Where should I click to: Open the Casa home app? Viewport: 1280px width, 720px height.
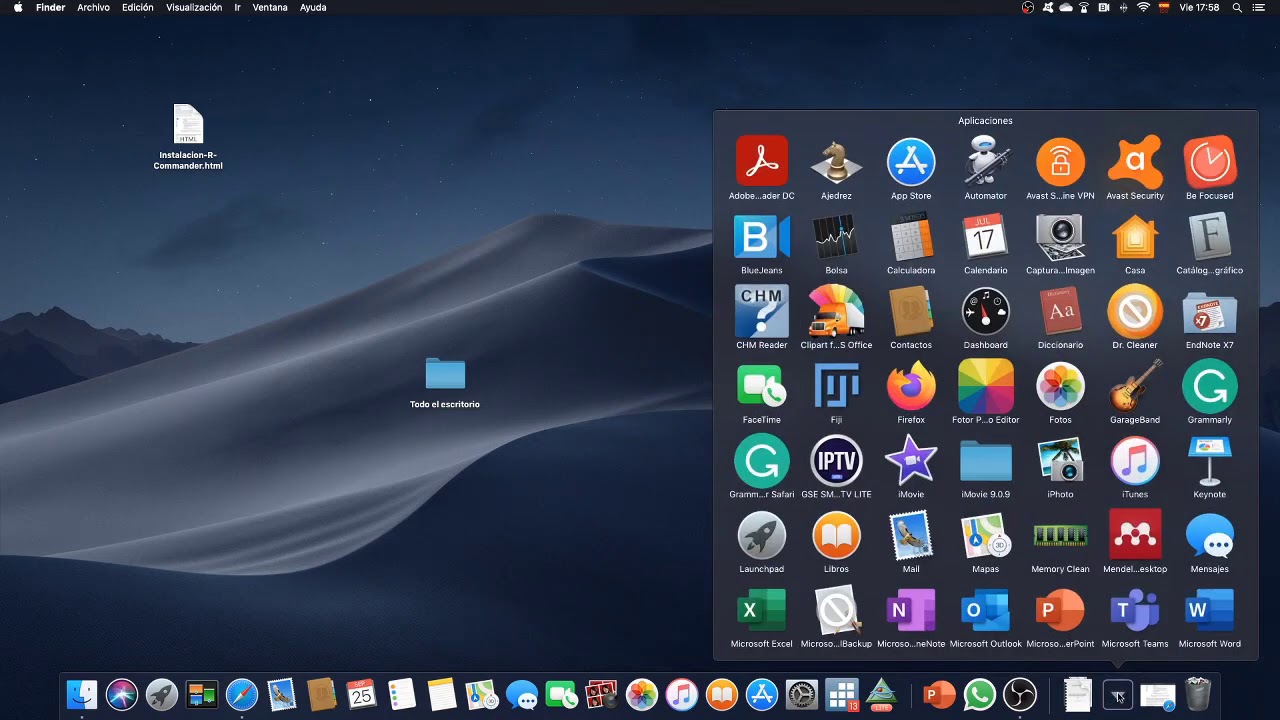[x=1135, y=236]
